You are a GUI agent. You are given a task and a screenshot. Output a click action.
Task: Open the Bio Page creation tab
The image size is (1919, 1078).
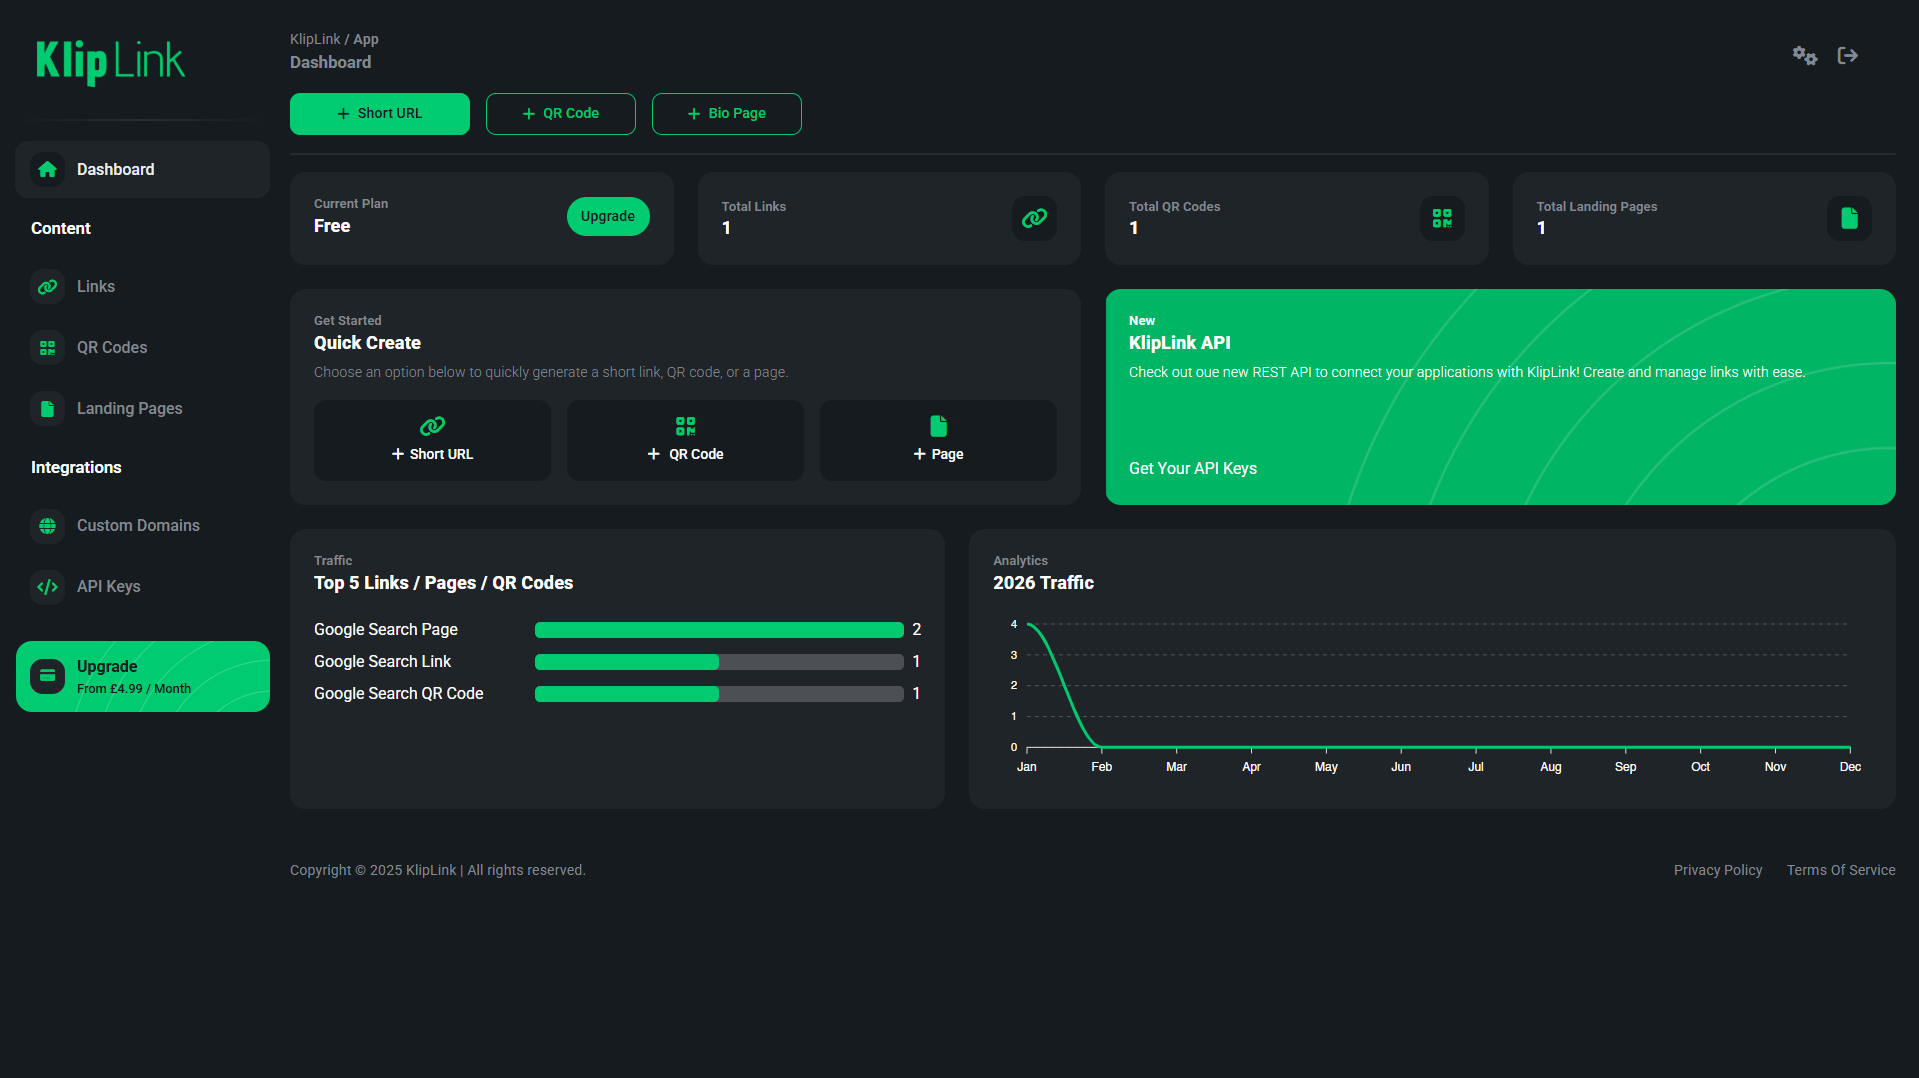(x=726, y=113)
